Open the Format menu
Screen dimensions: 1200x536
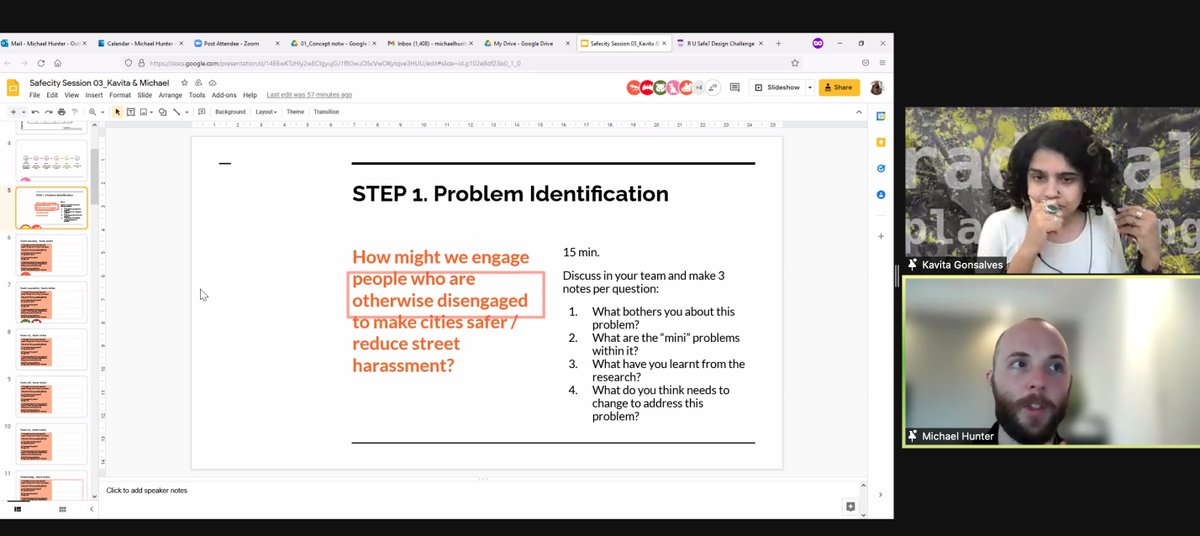tap(120, 95)
